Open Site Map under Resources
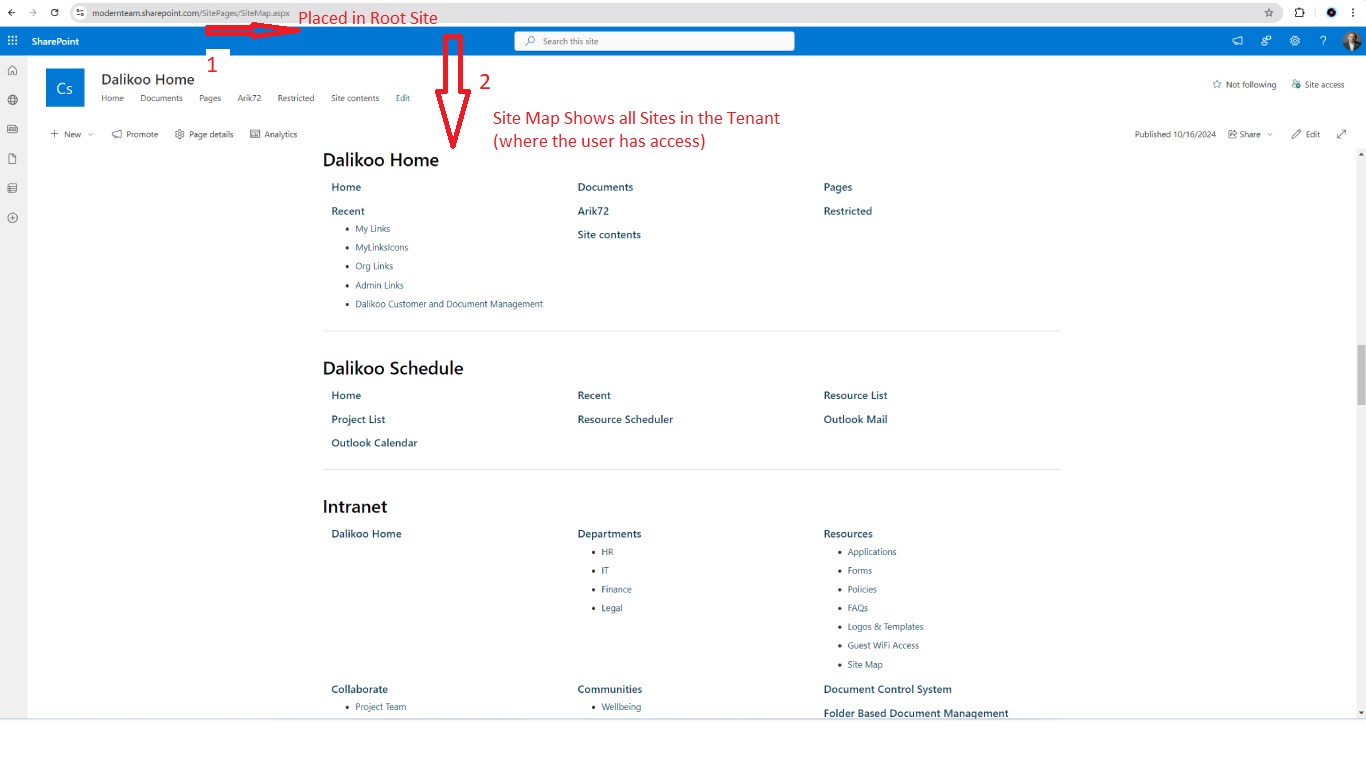This screenshot has width=1366, height=768. [x=865, y=664]
